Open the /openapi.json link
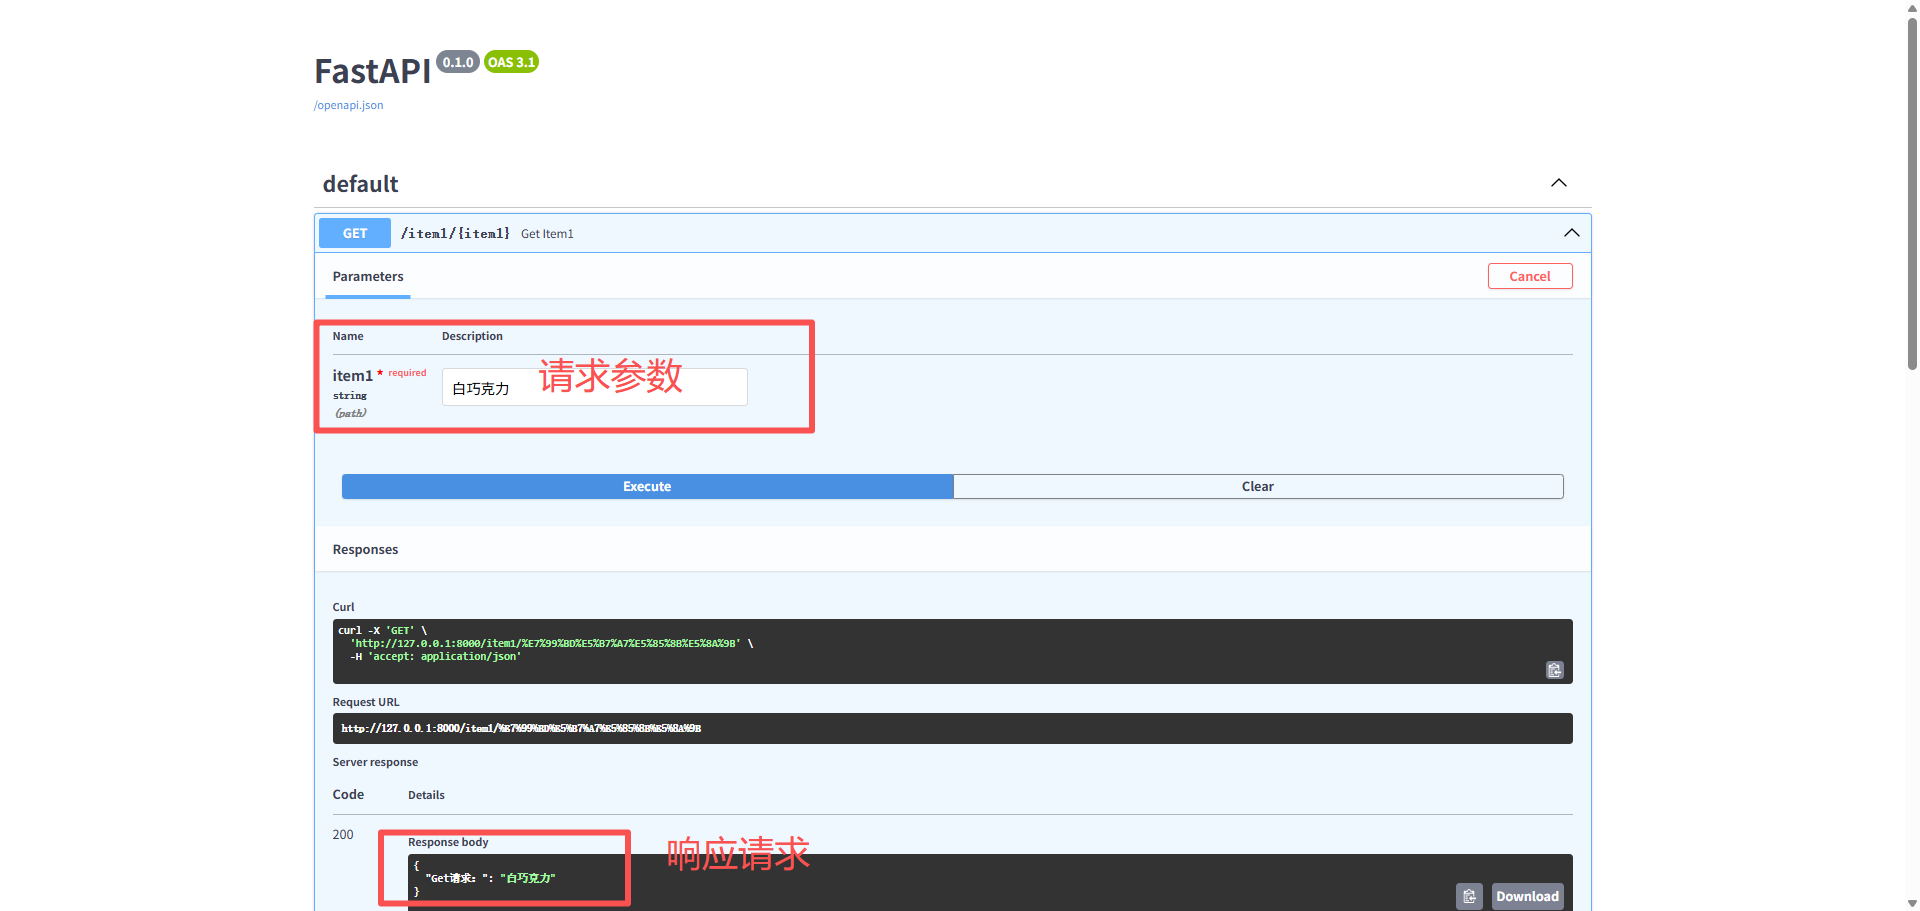 point(348,105)
